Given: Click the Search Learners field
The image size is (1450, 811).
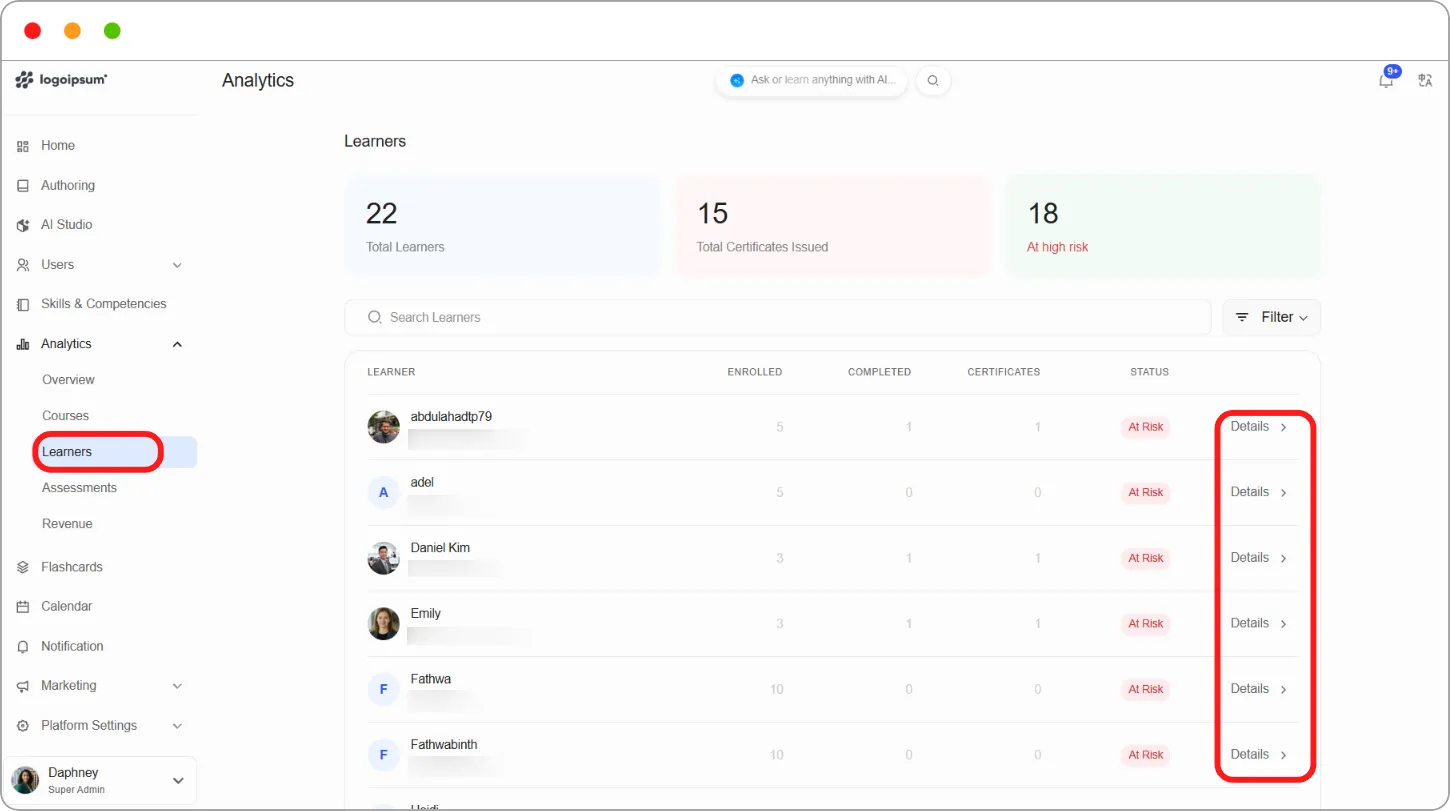Looking at the screenshot, I should click(778, 317).
